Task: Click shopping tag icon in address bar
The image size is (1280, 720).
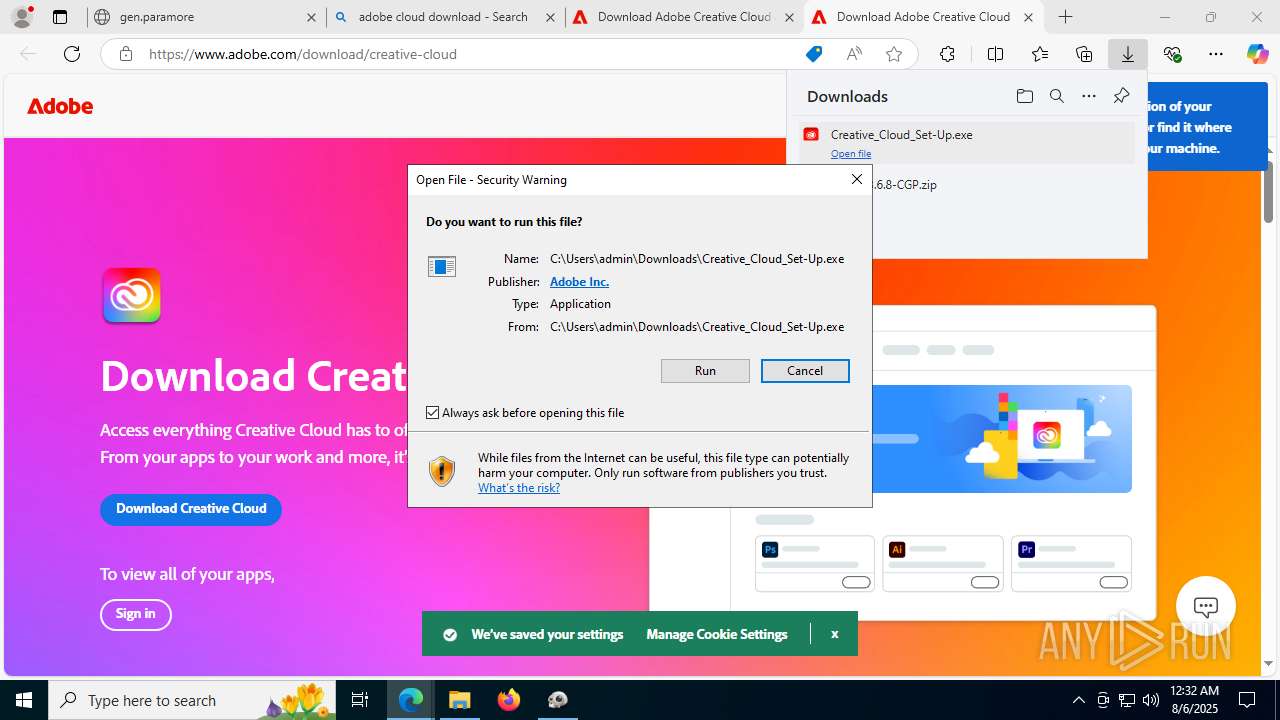Action: pyautogui.click(x=814, y=54)
